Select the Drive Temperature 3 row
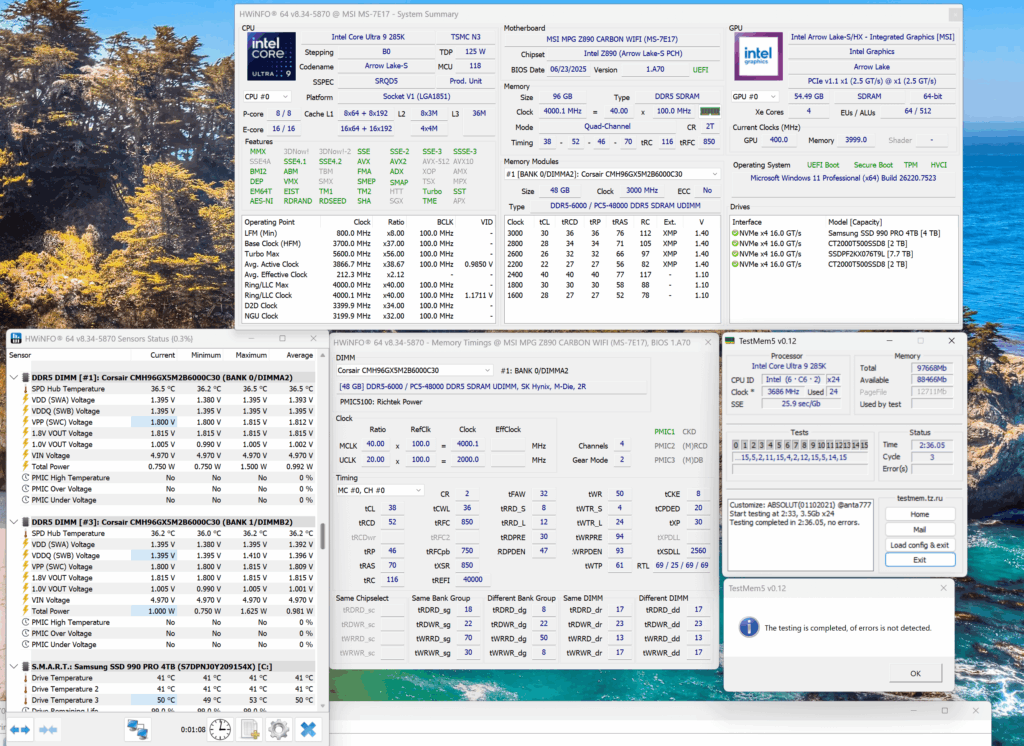This screenshot has width=1024, height=746. [161, 700]
